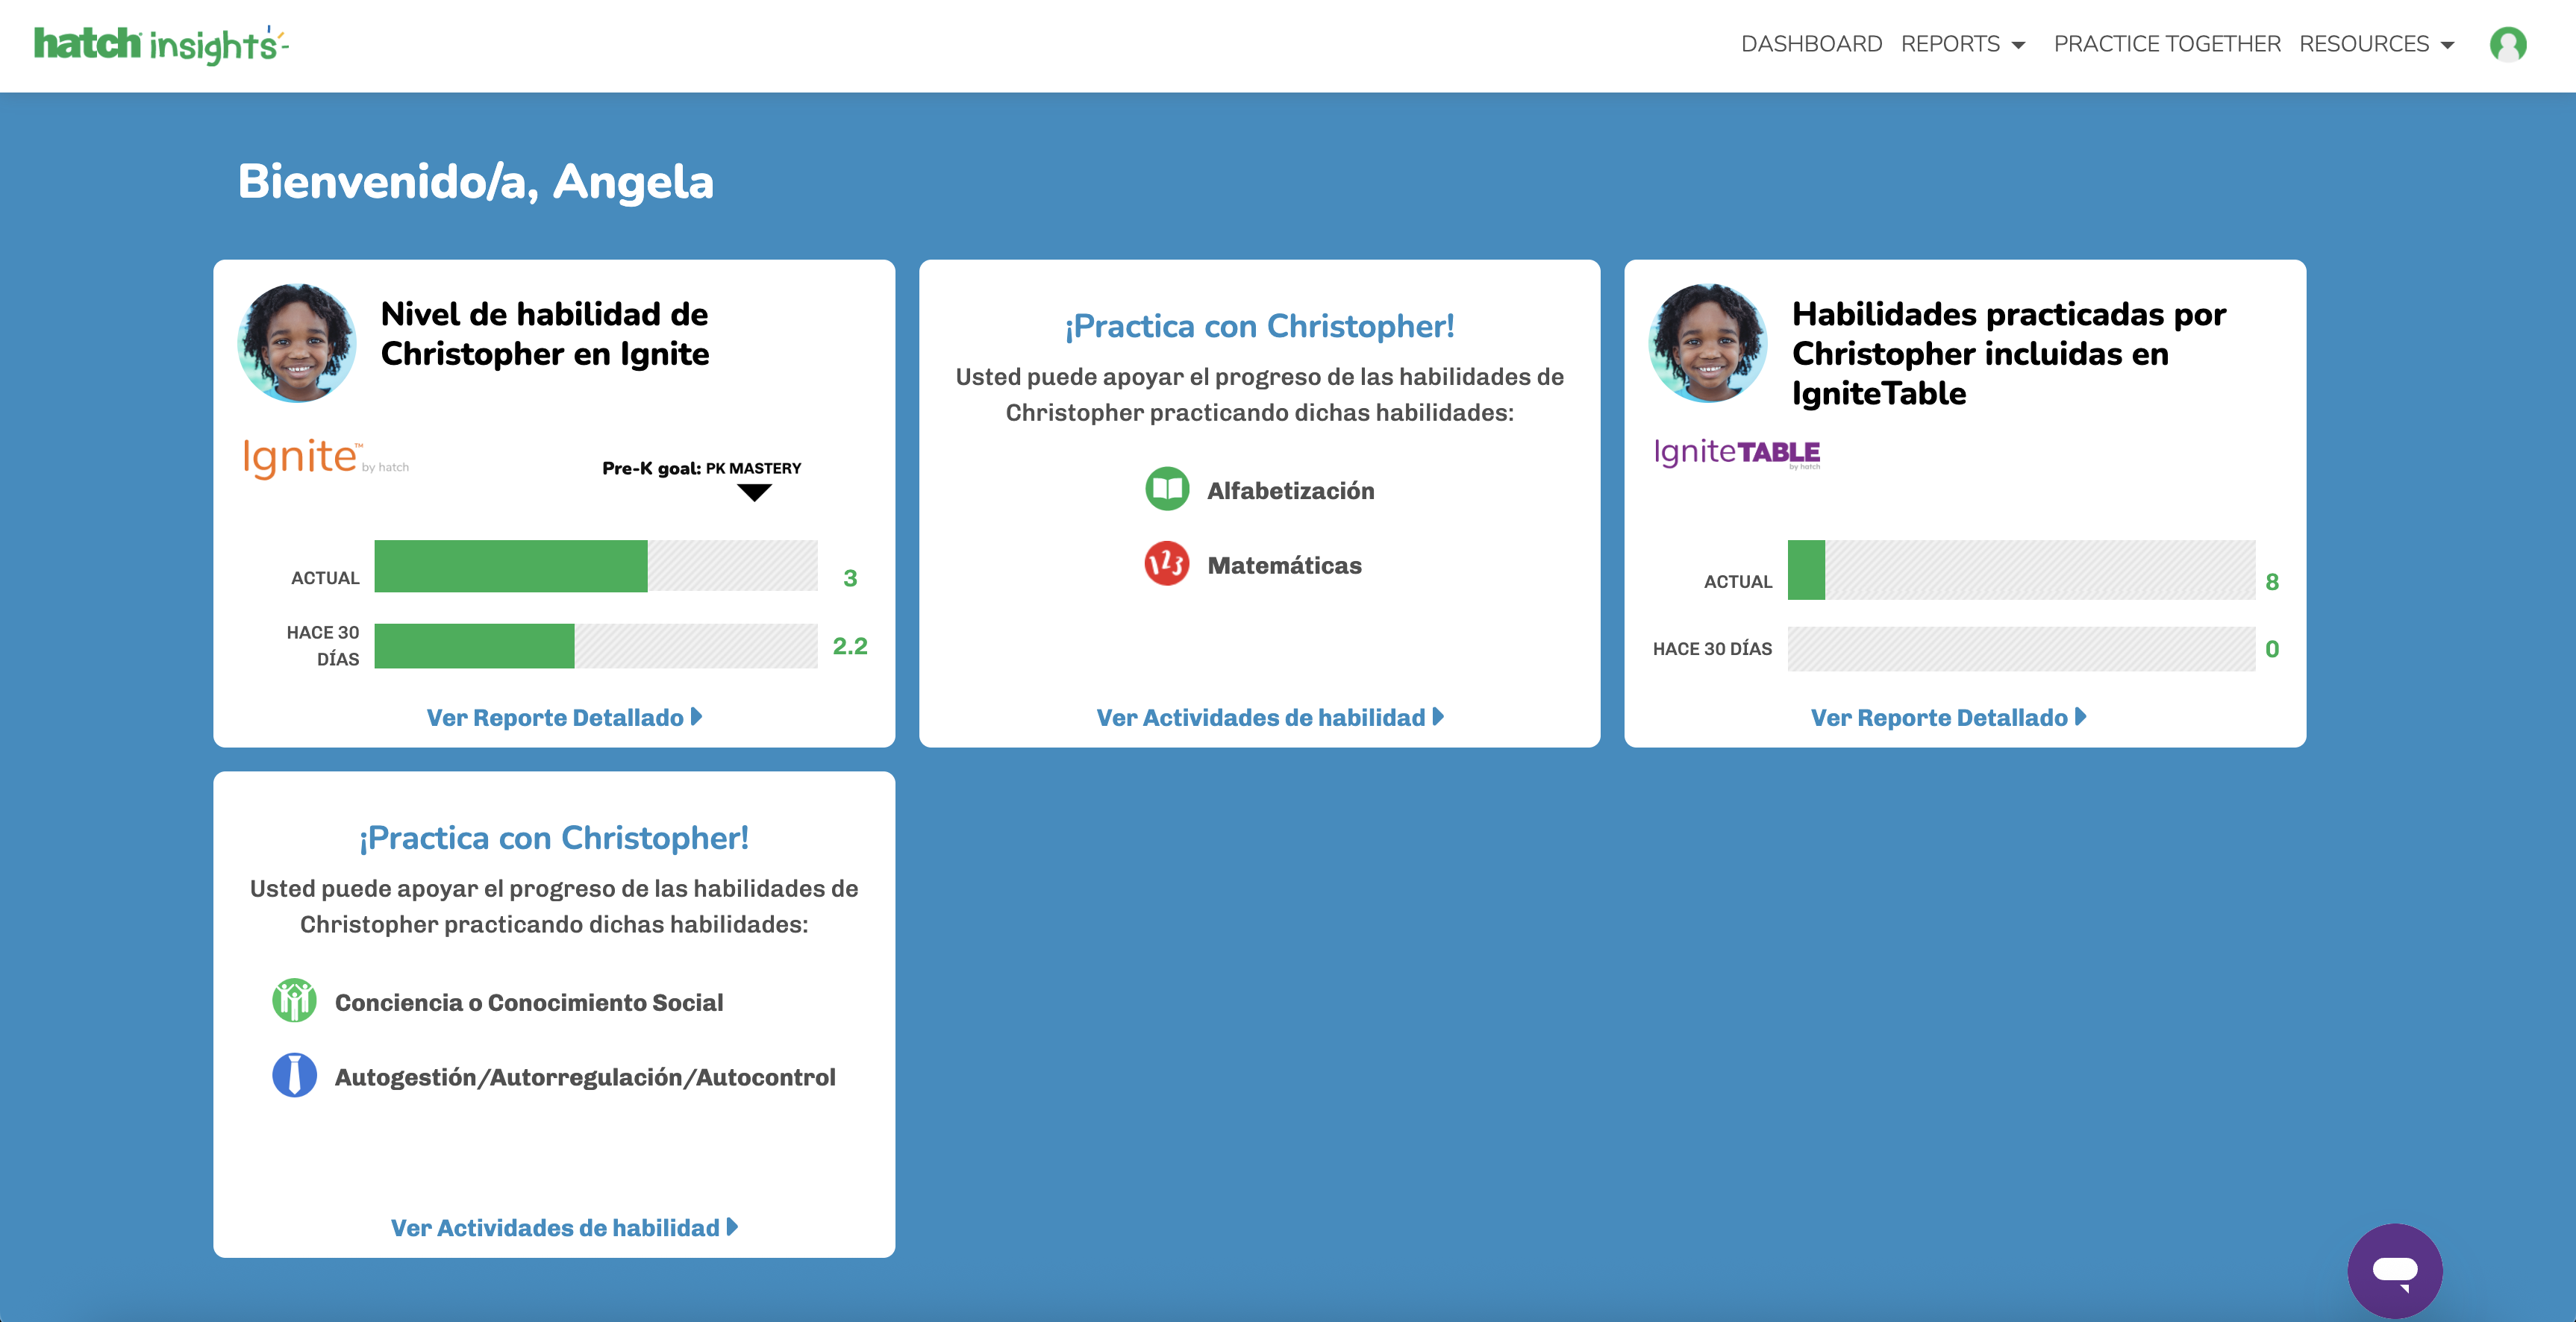
Task: Select Conciencia o Conocimiento Social label
Action: 529,1002
